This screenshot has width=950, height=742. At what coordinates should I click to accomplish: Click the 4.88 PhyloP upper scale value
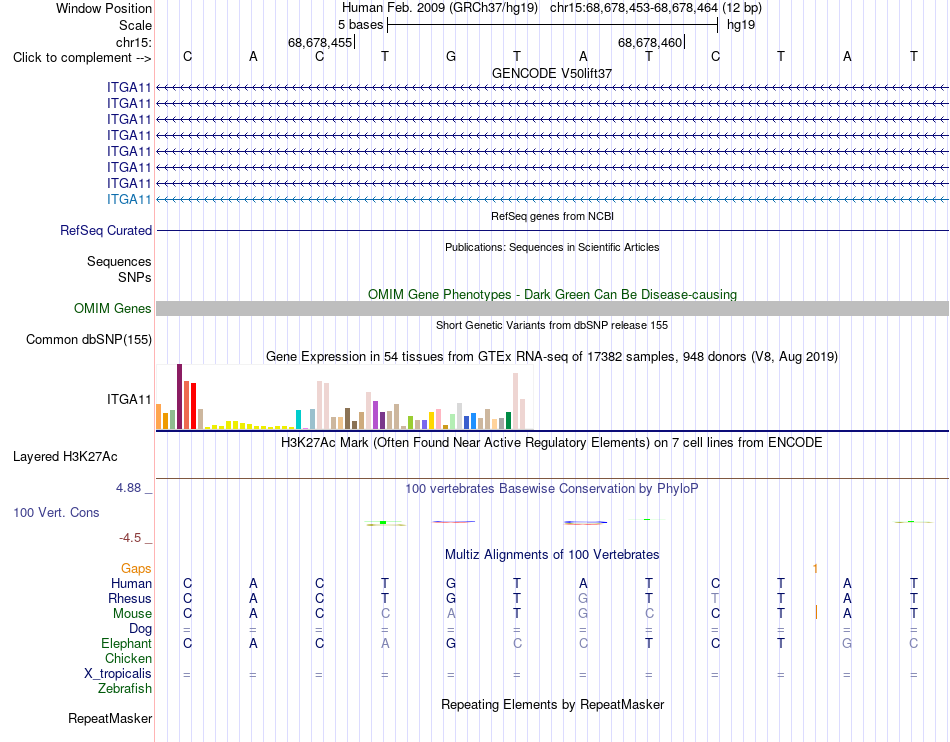tap(128, 488)
